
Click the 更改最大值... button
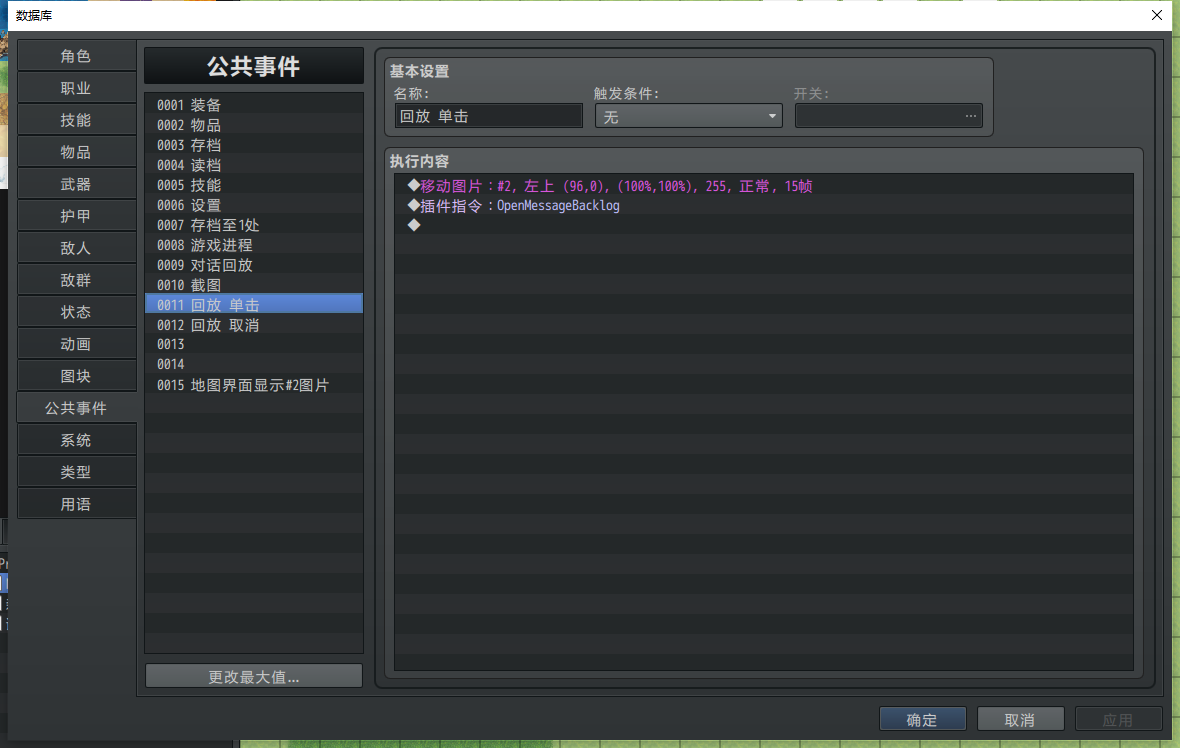click(254, 677)
